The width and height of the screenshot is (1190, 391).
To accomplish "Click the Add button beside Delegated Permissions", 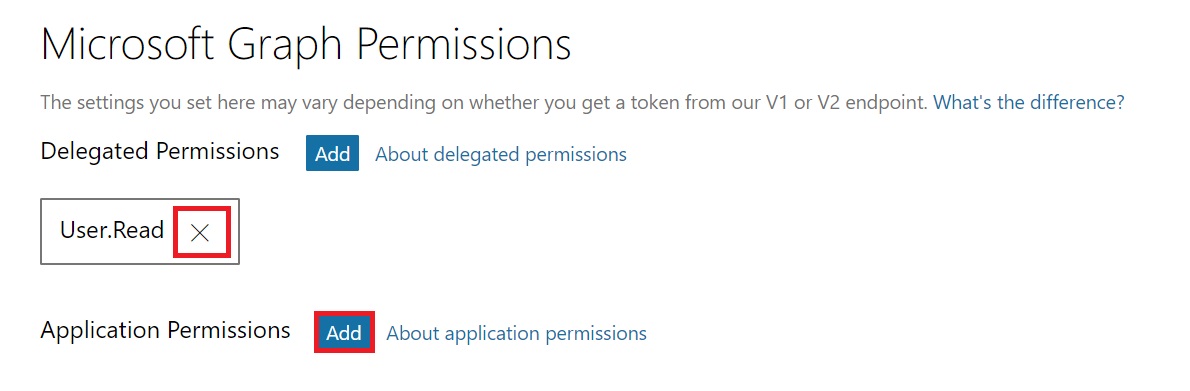I will coord(332,153).
